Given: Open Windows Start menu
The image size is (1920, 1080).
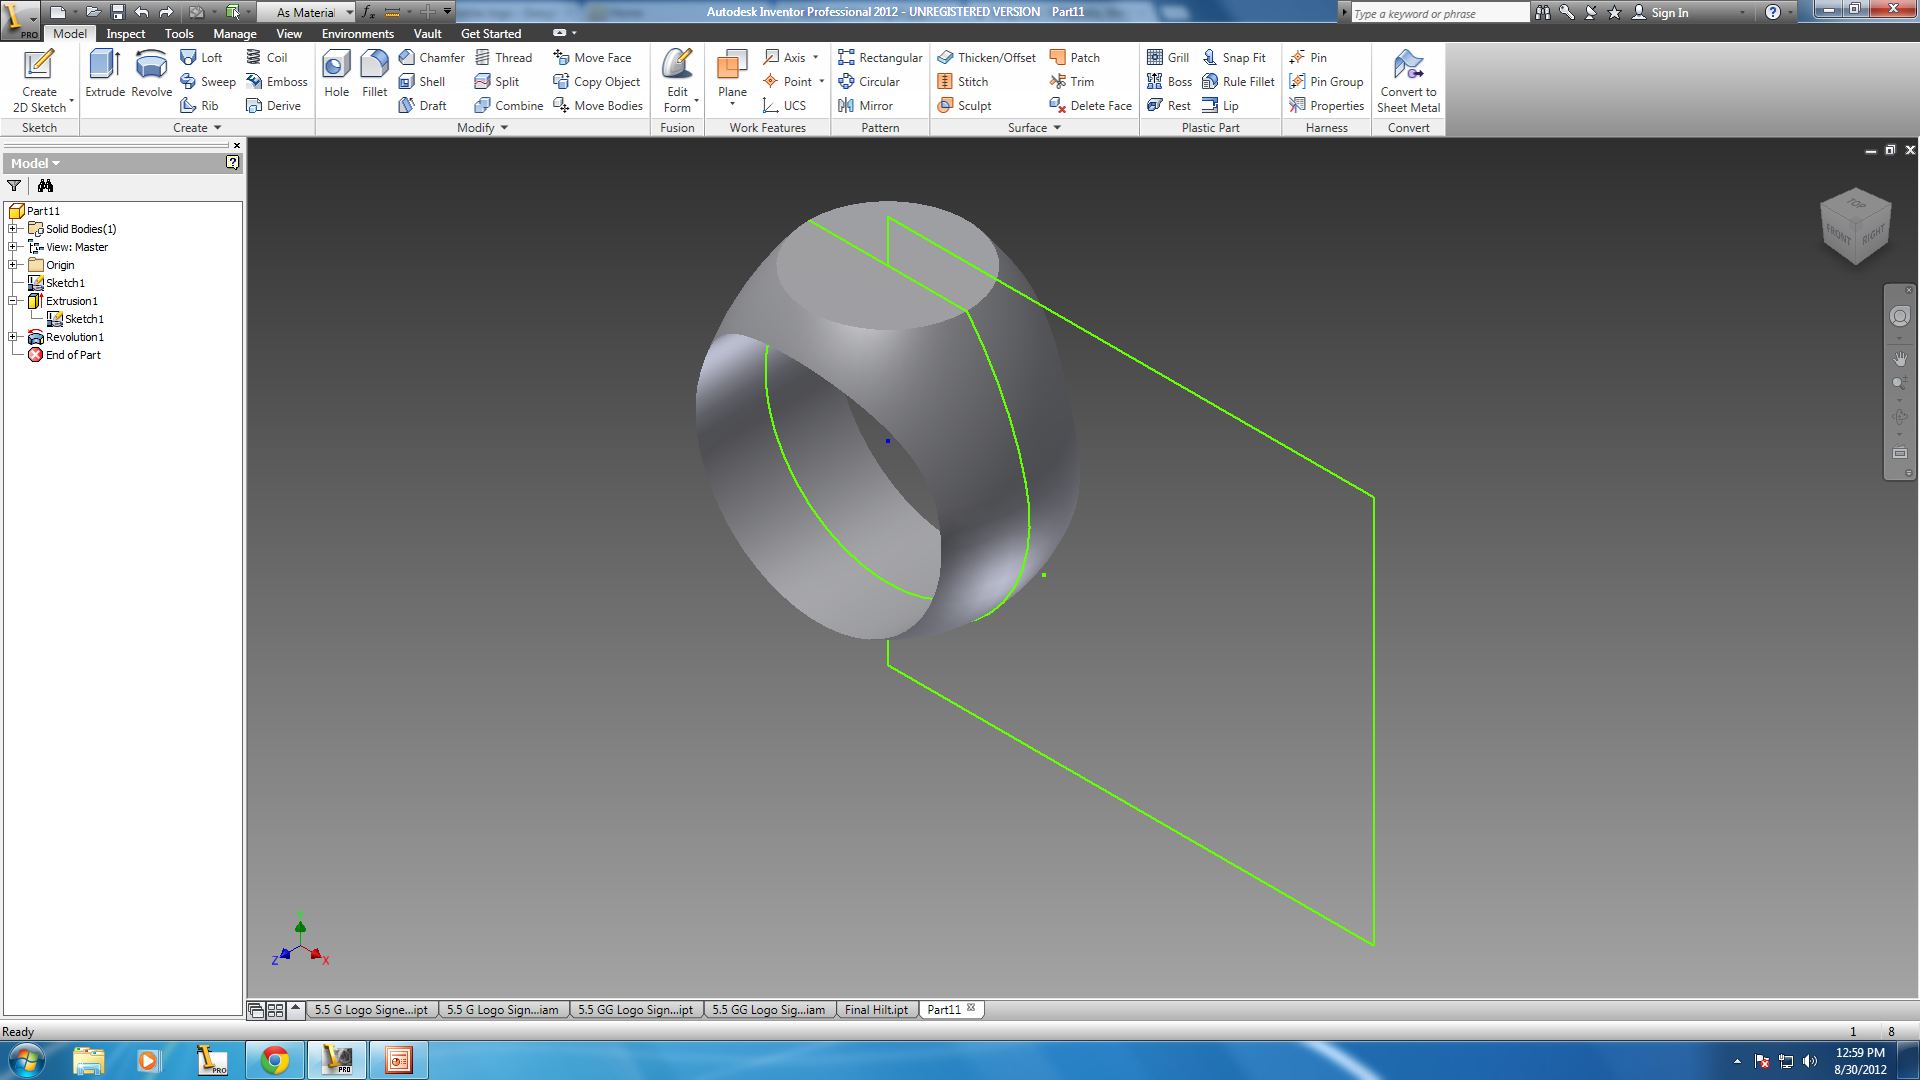Looking at the screenshot, I should 27,1060.
